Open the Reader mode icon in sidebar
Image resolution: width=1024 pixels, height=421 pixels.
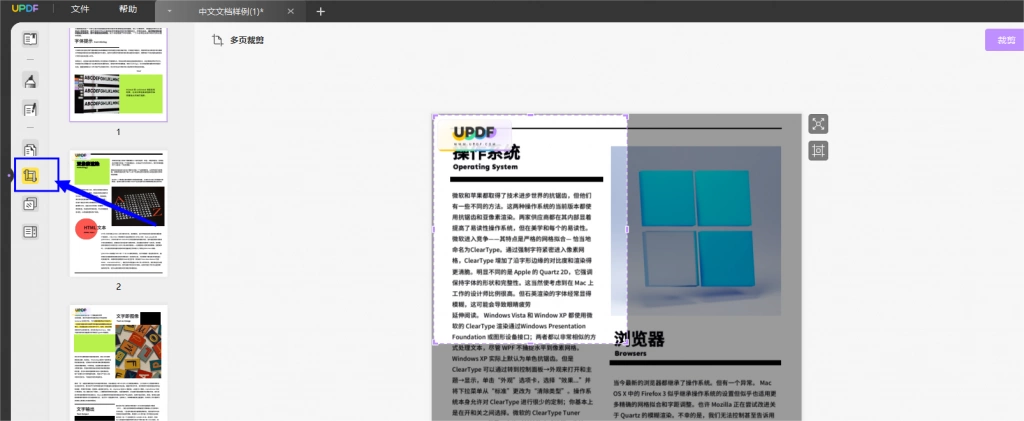click(30, 39)
